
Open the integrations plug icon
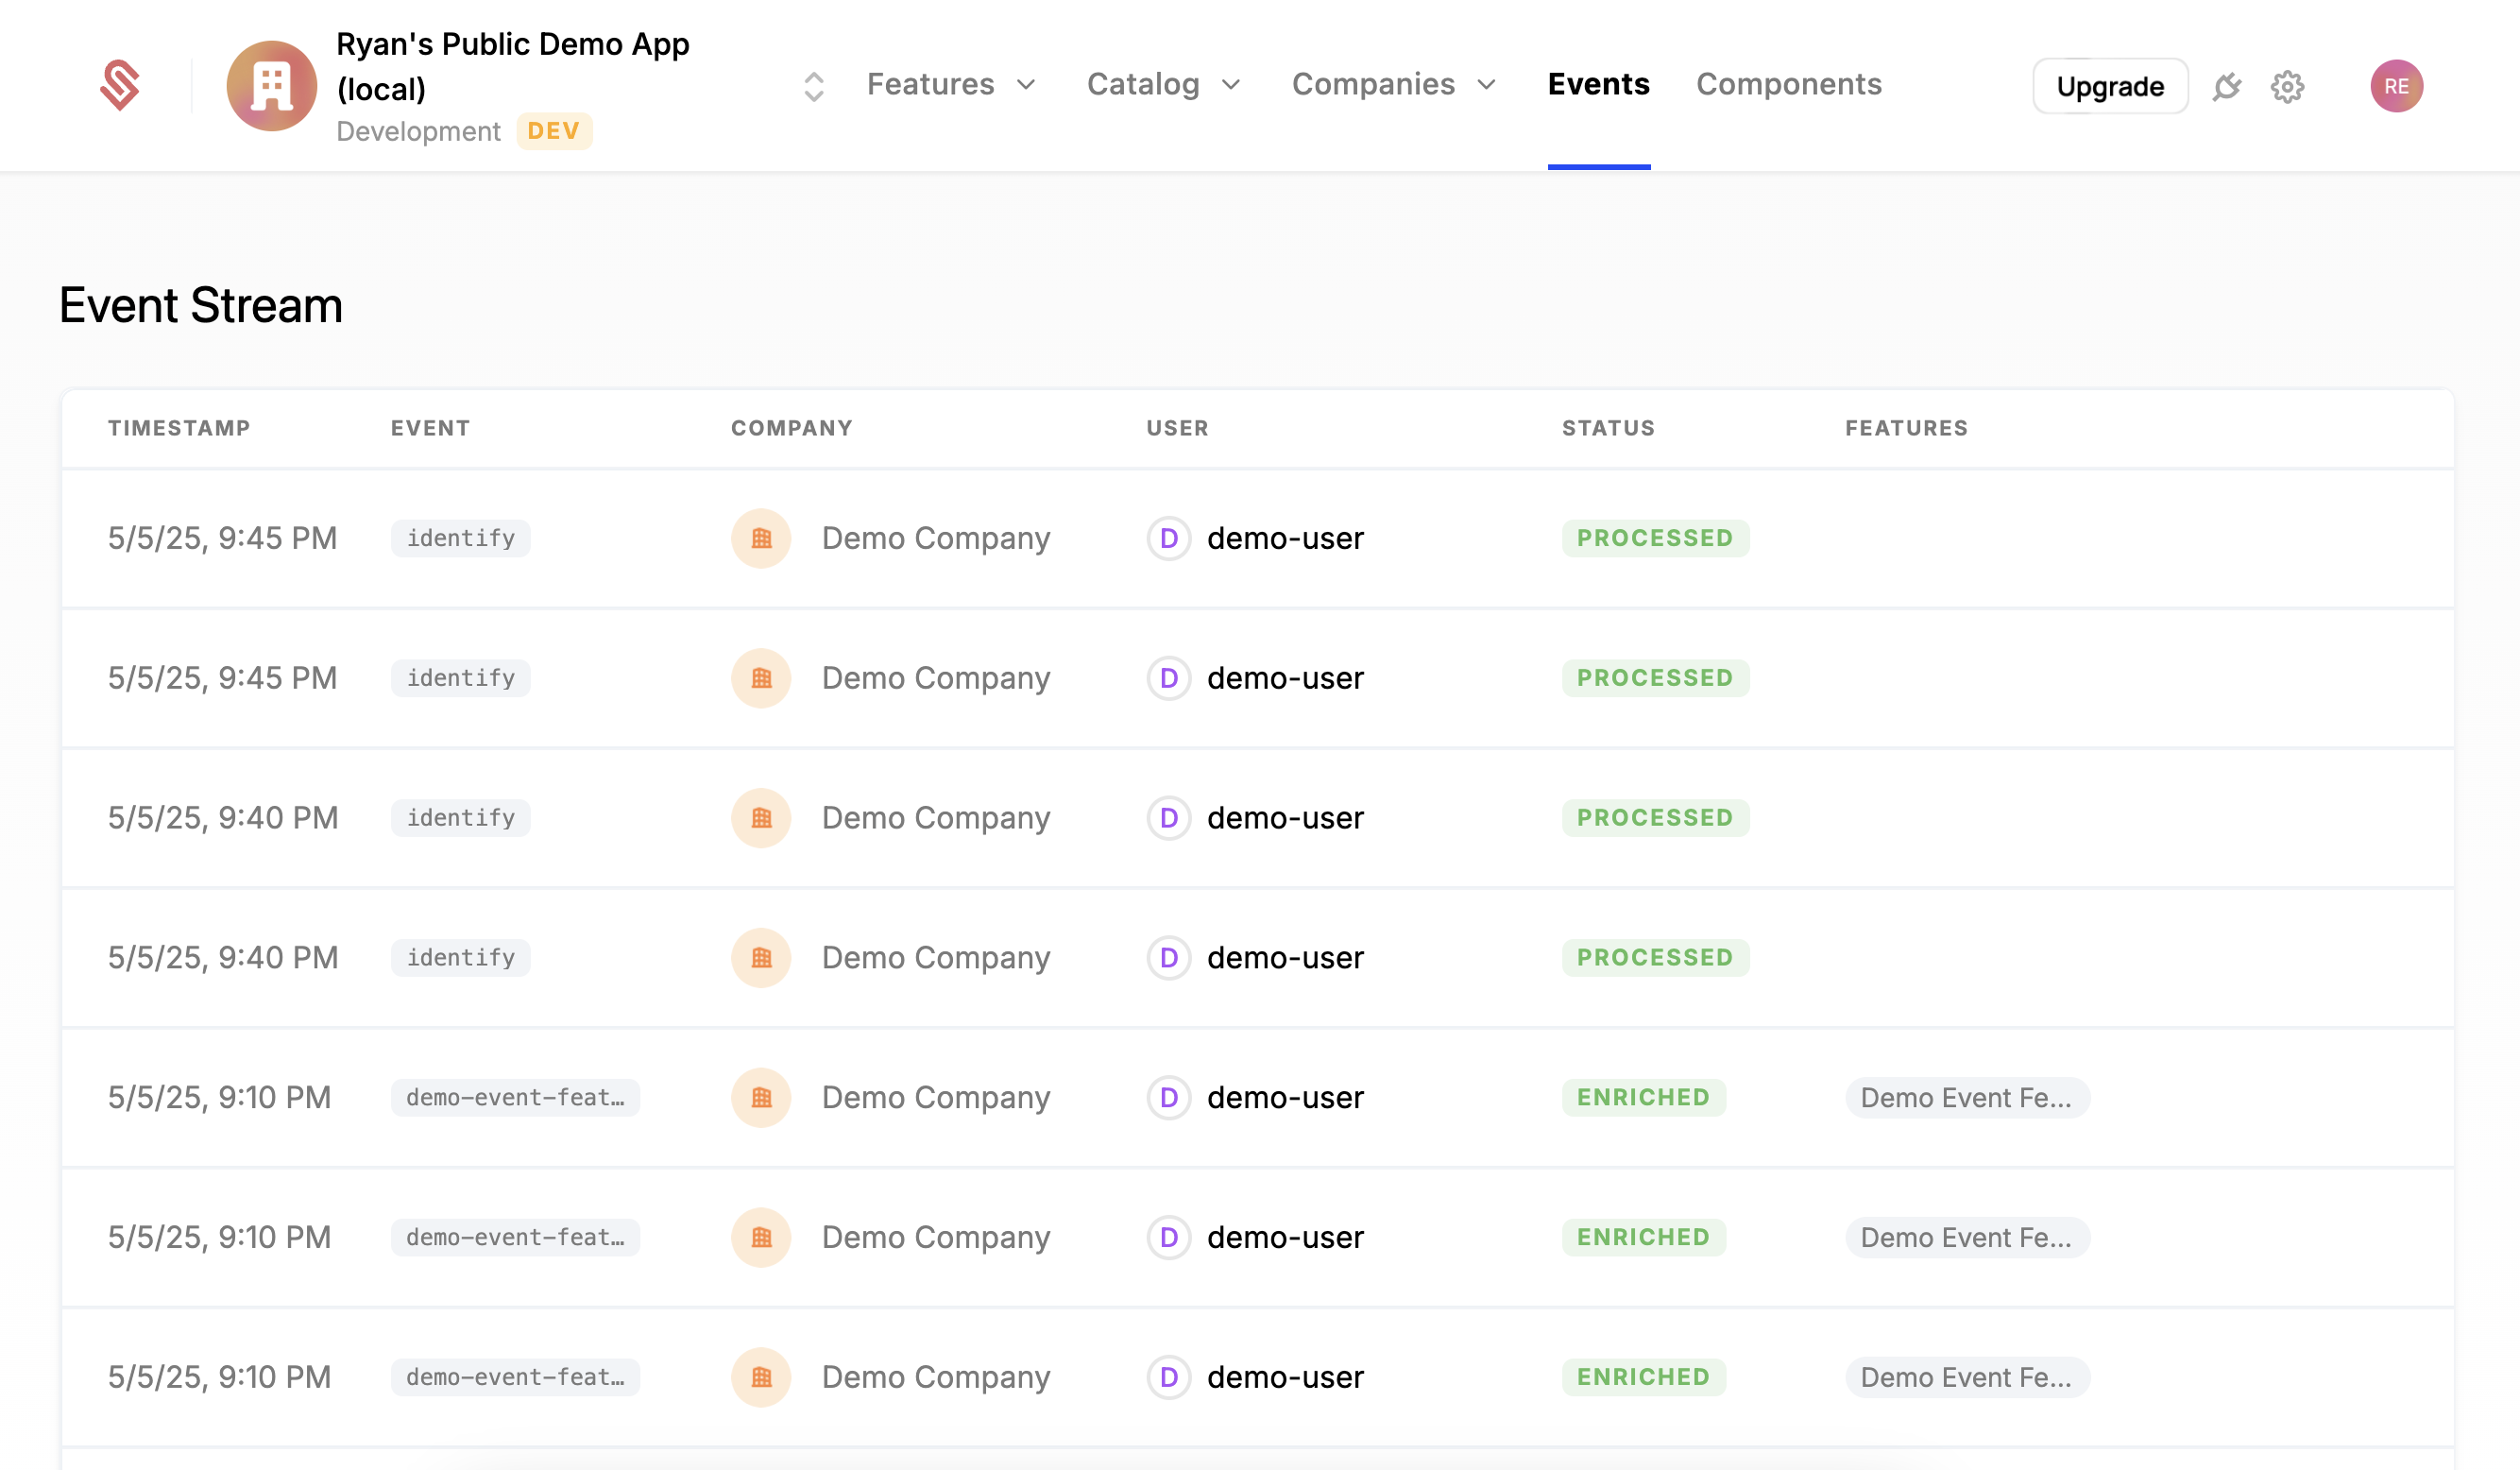pos(2228,87)
